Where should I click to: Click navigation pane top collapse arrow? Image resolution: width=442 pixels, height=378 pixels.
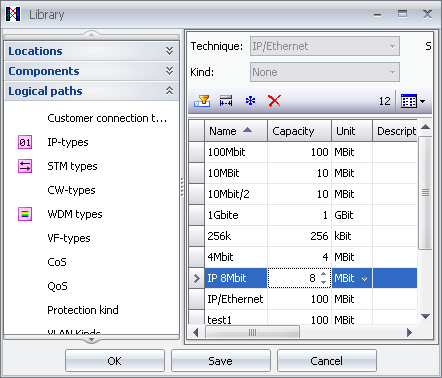pyautogui.click(x=91, y=34)
